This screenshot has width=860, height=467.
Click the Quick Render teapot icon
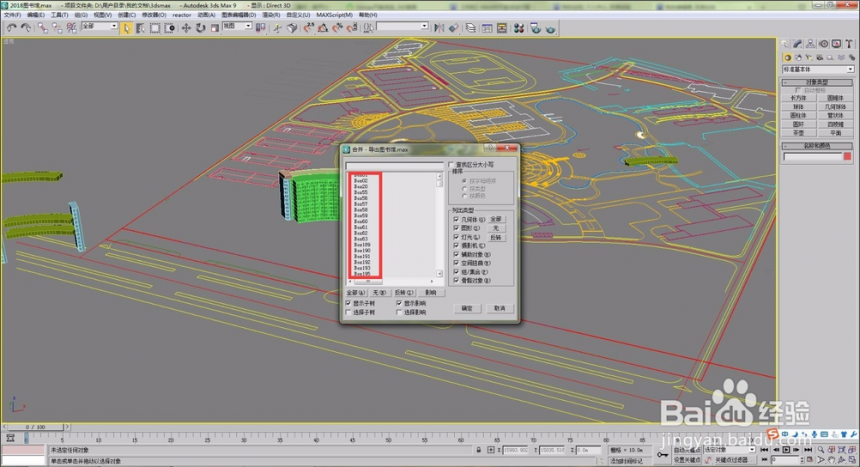pyautogui.click(x=550, y=28)
